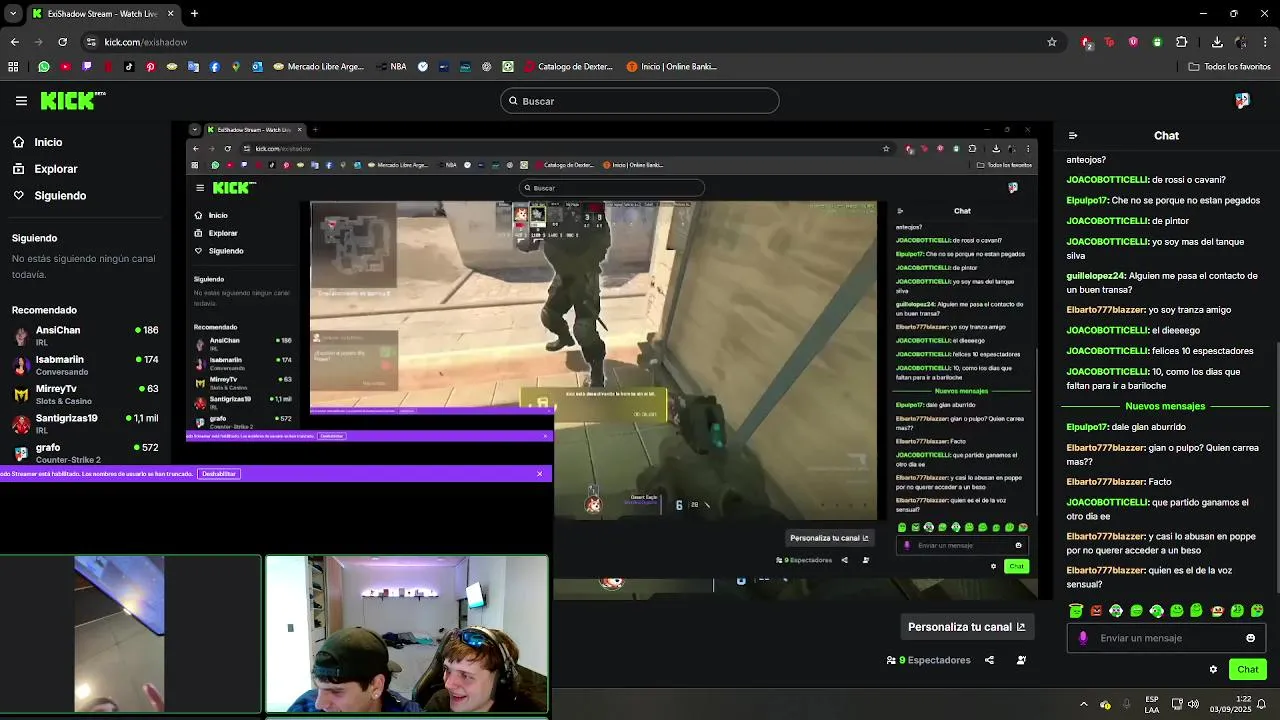Open Chrome extensions puzzle icon

click(x=1181, y=42)
